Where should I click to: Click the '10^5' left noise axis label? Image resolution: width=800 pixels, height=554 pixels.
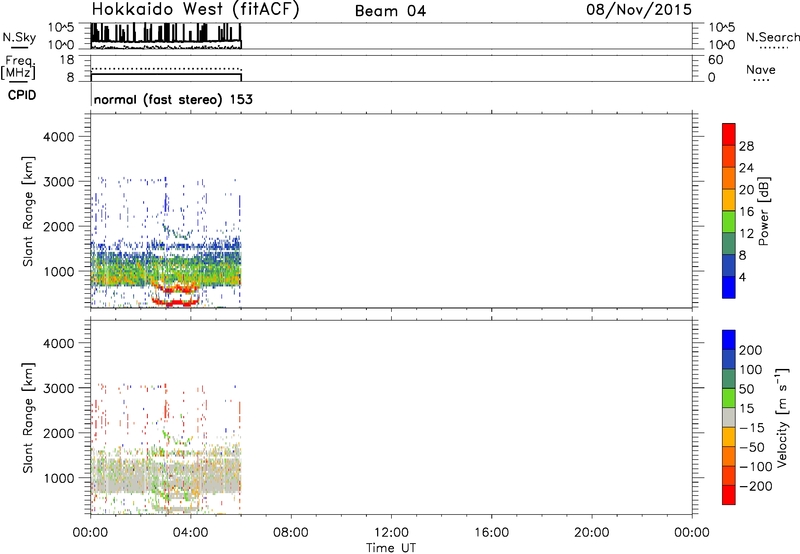(x=61, y=27)
